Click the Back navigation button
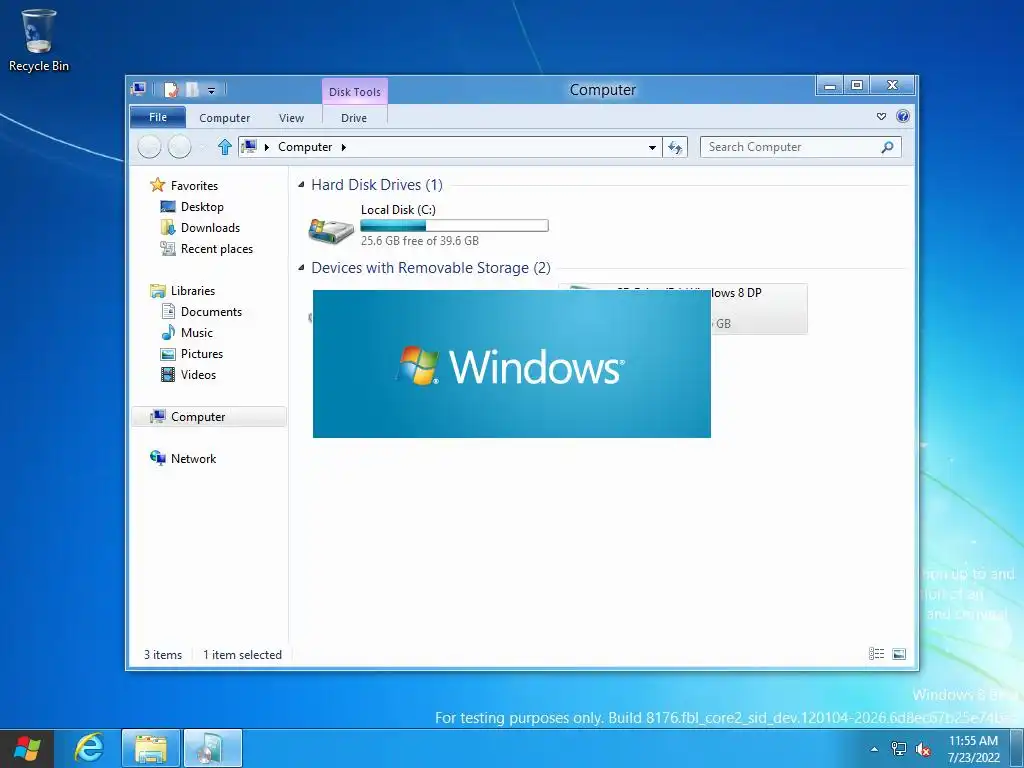 pos(150,147)
